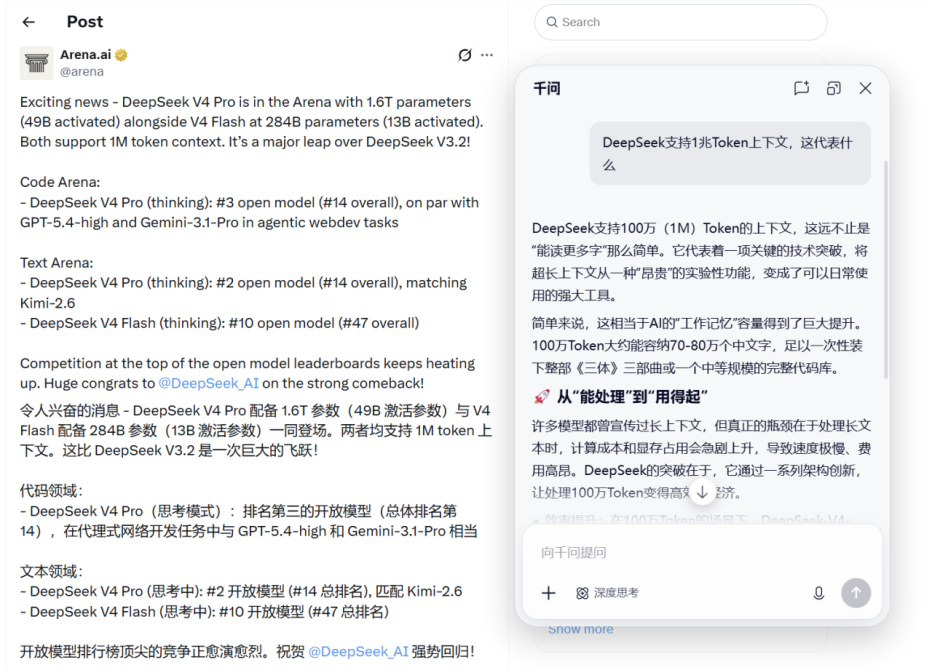Viewport: 932px width, 670px height.
Task: Click the '文本领域:' line
Action: coord(51,572)
